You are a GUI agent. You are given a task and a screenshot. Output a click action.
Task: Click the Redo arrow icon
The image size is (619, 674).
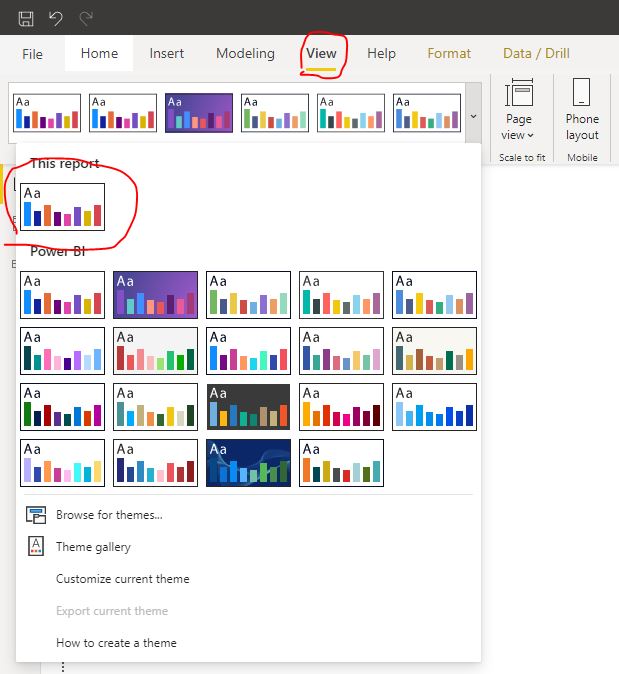pyautogui.click(x=86, y=18)
